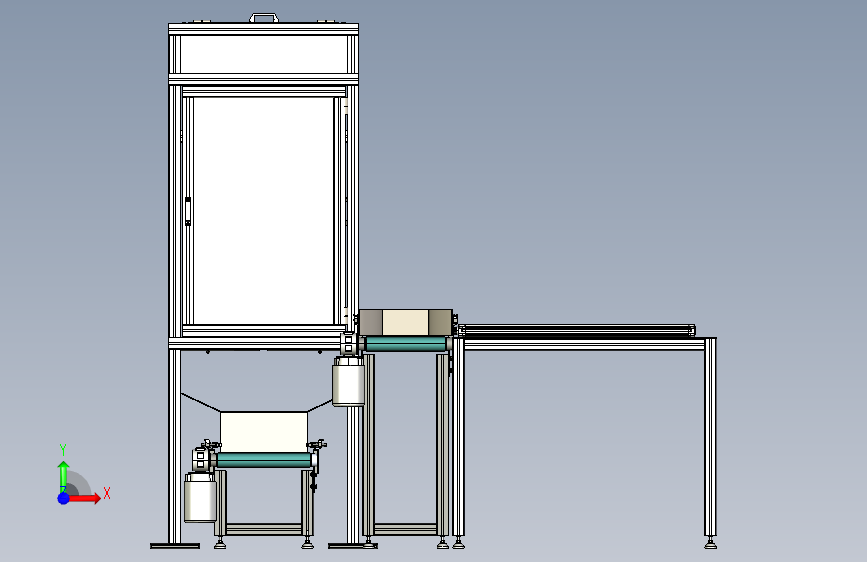Pick the small black door latch on cabinet
The height and width of the screenshot is (562, 867).
pyautogui.click(x=188, y=211)
